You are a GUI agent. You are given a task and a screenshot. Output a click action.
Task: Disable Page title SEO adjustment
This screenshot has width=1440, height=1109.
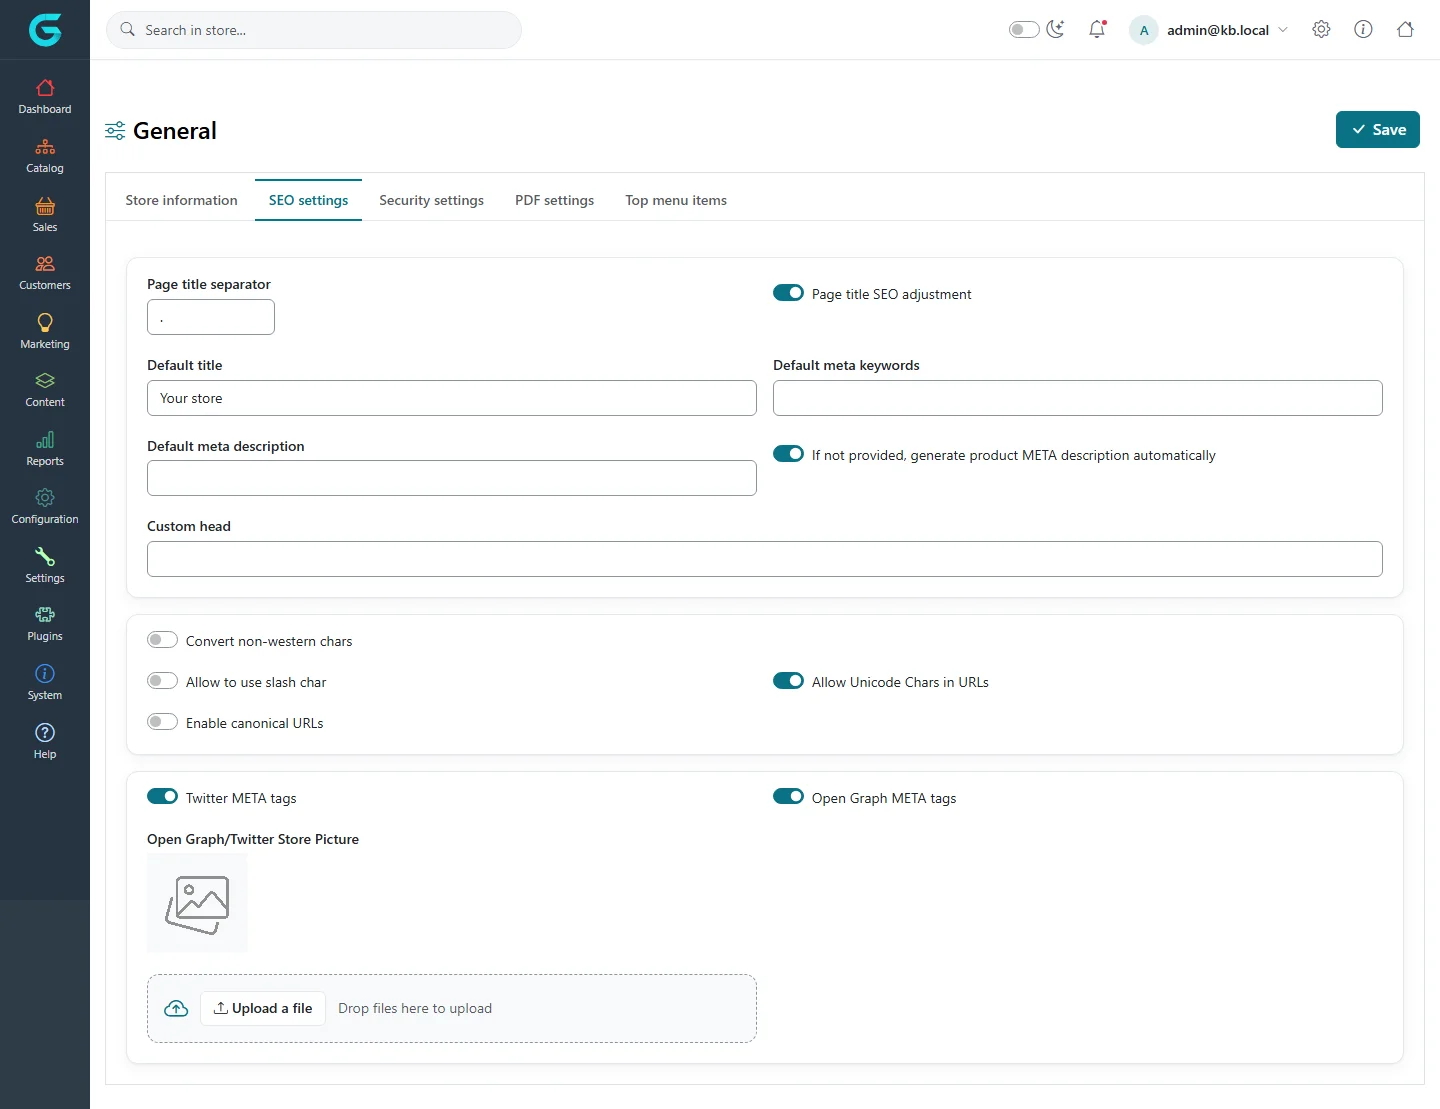[x=788, y=293]
